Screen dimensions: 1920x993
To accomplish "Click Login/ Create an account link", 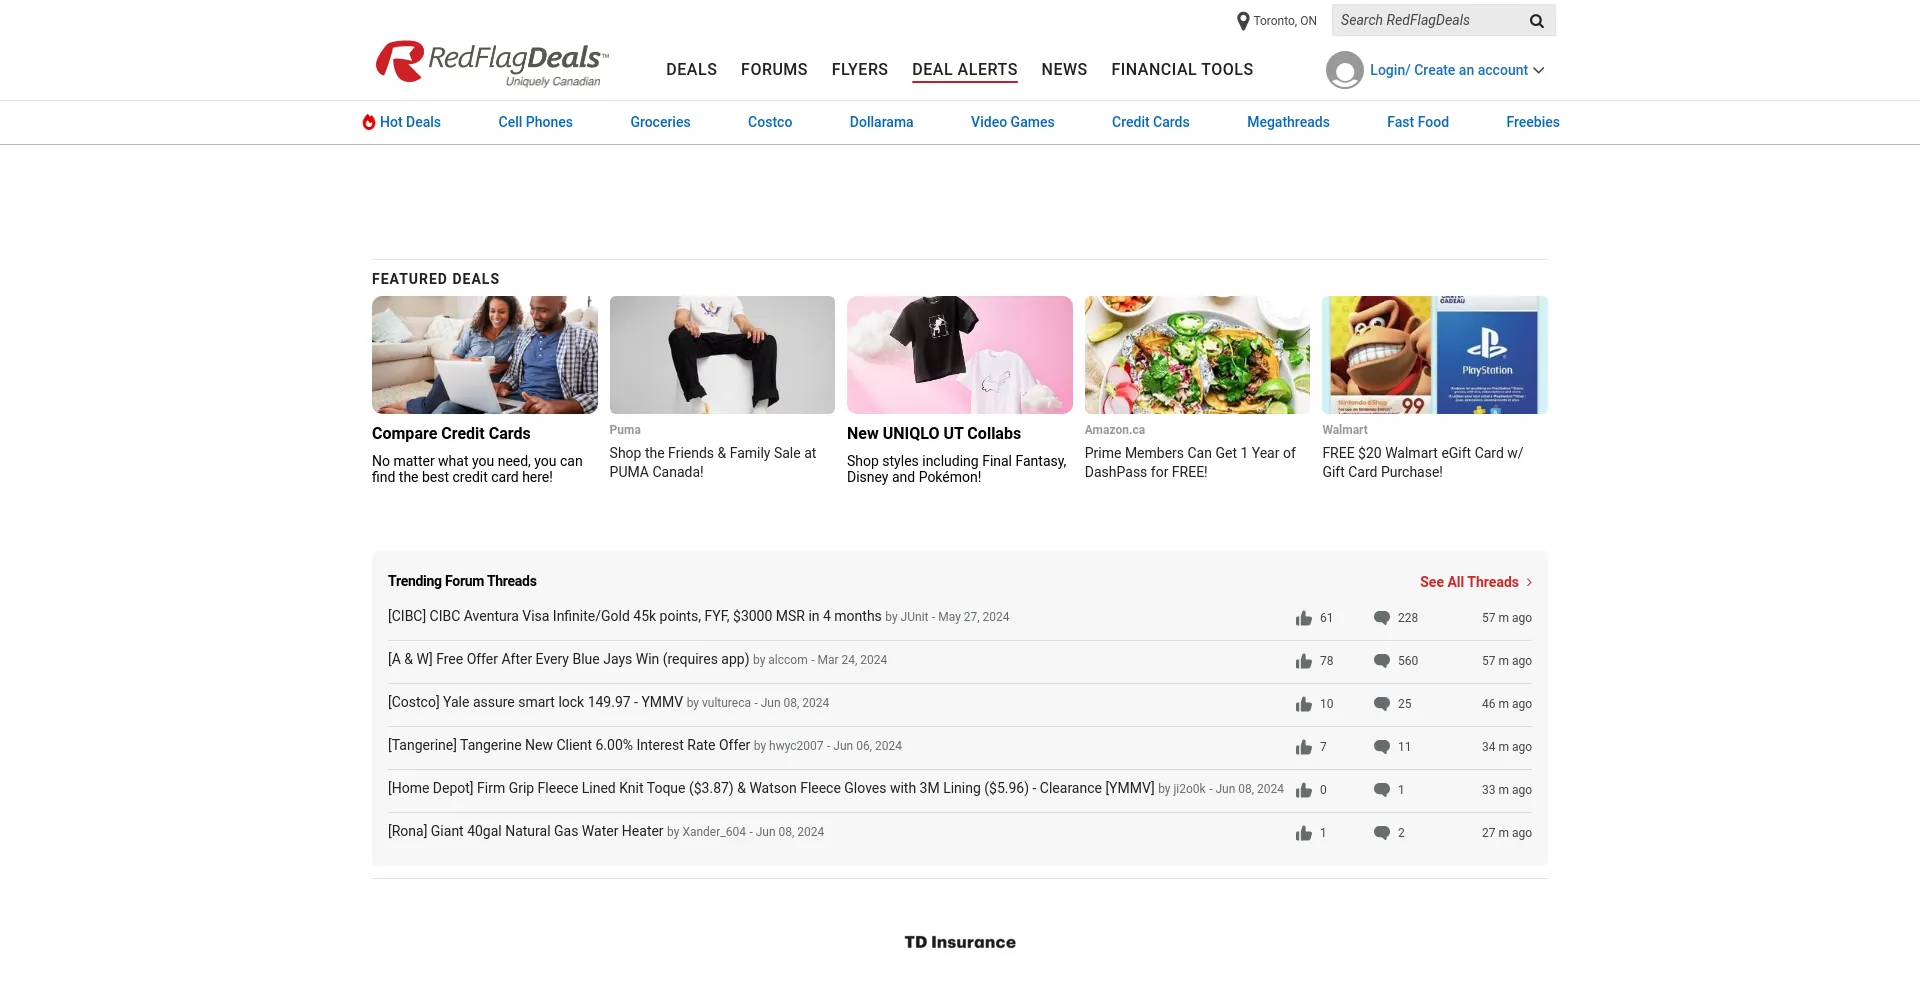I will click(x=1448, y=70).
